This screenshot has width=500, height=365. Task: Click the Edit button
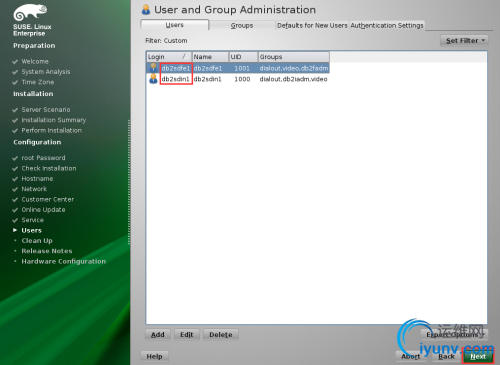(x=187, y=334)
